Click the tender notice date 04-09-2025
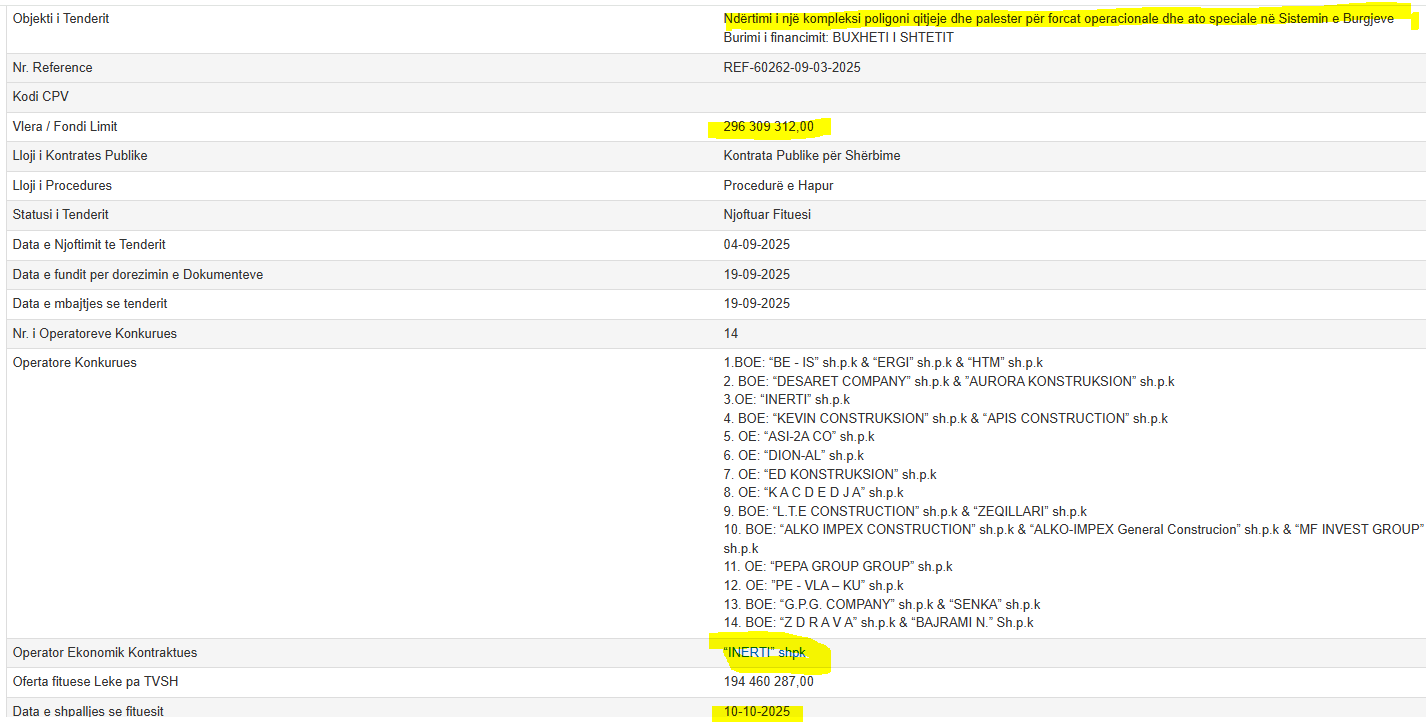Image resolution: width=1426 pixels, height=722 pixels. coord(756,245)
